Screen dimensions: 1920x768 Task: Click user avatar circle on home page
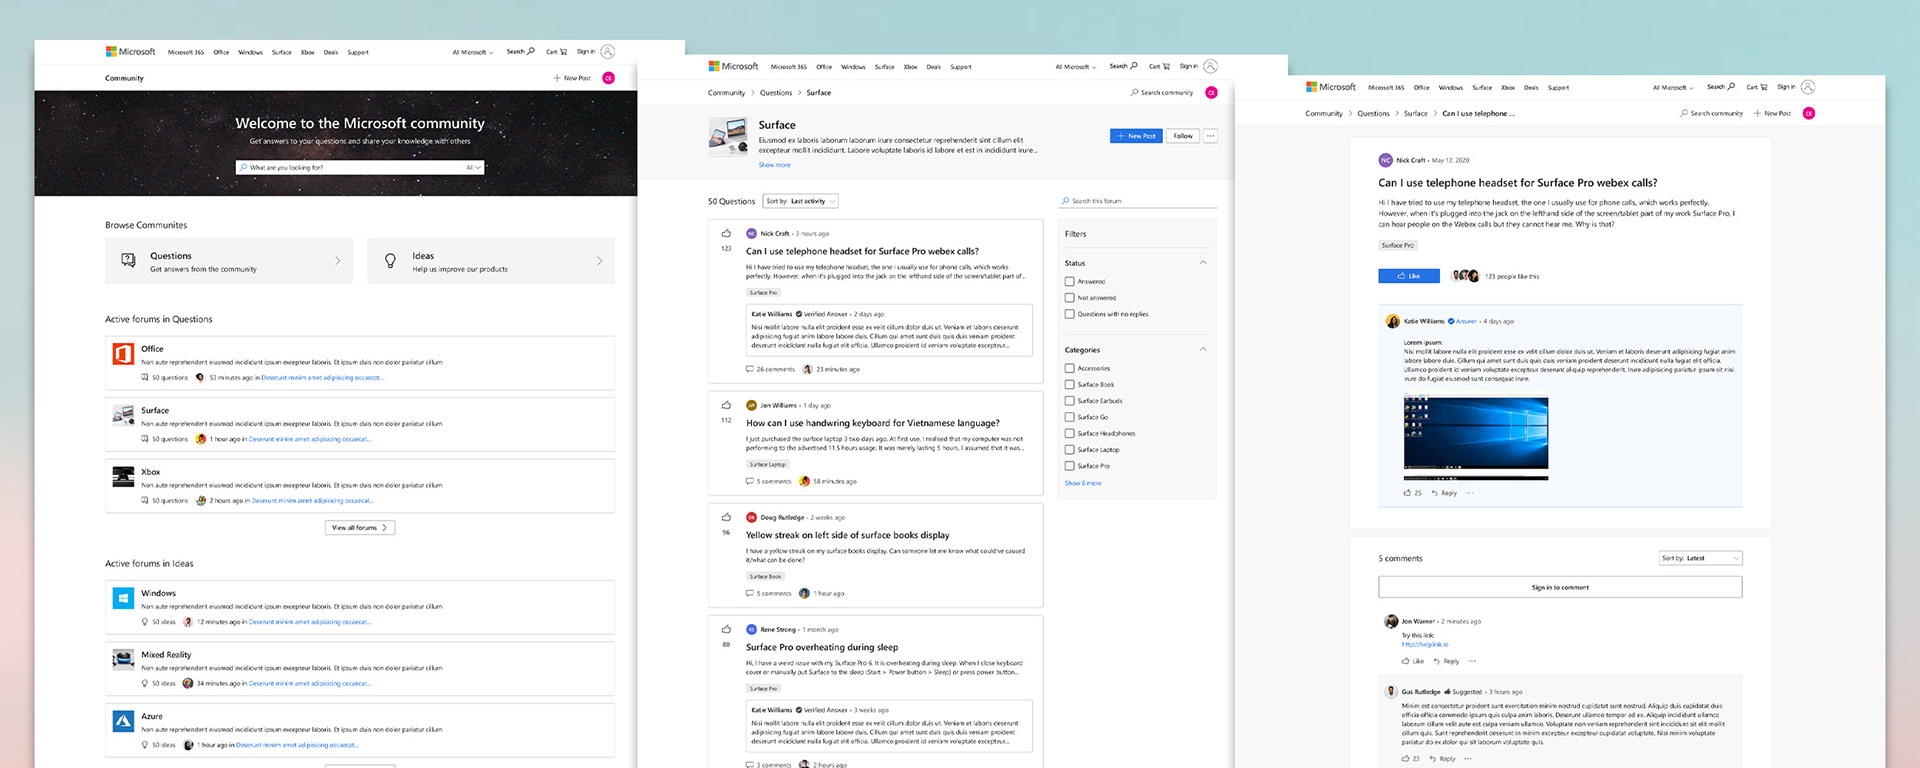(x=608, y=78)
